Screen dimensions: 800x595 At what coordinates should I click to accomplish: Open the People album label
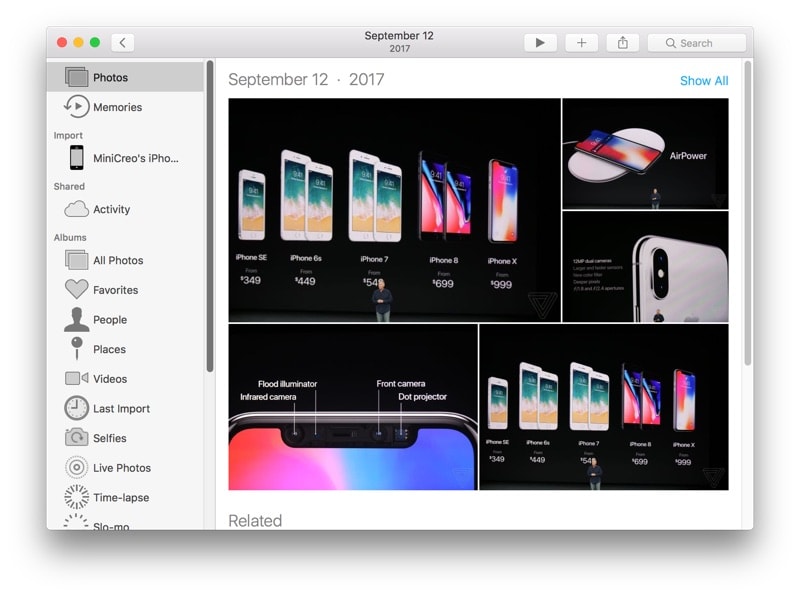tap(110, 319)
